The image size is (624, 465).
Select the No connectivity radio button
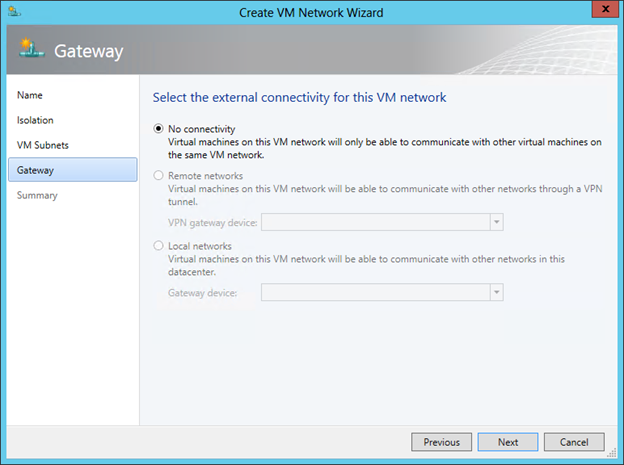tap(158, 129)
